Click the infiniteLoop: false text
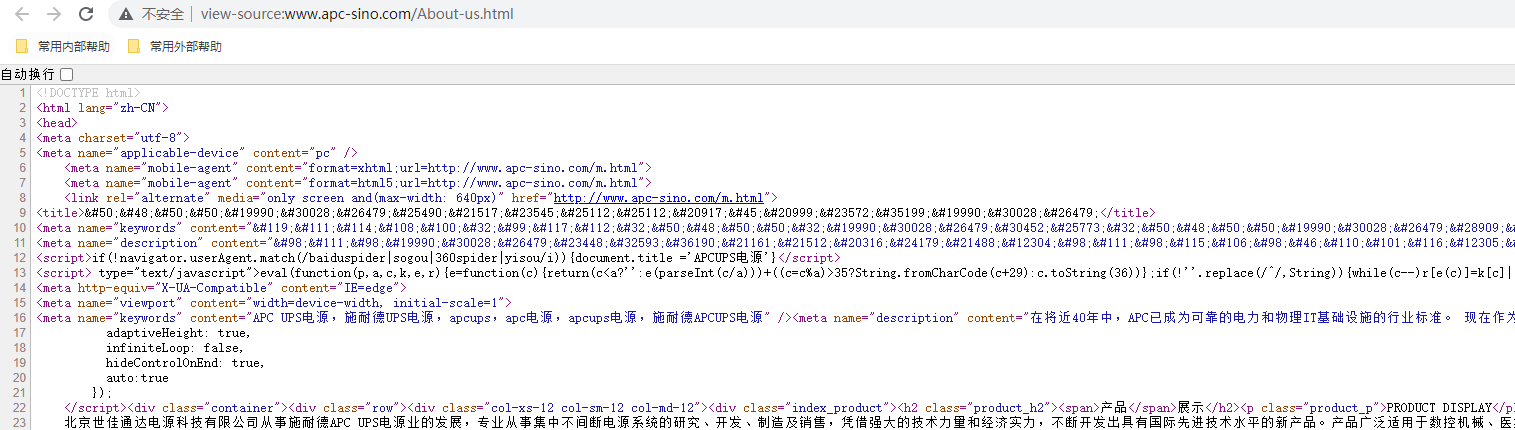Screen dimensions: 1515x430 click(176, 348)
